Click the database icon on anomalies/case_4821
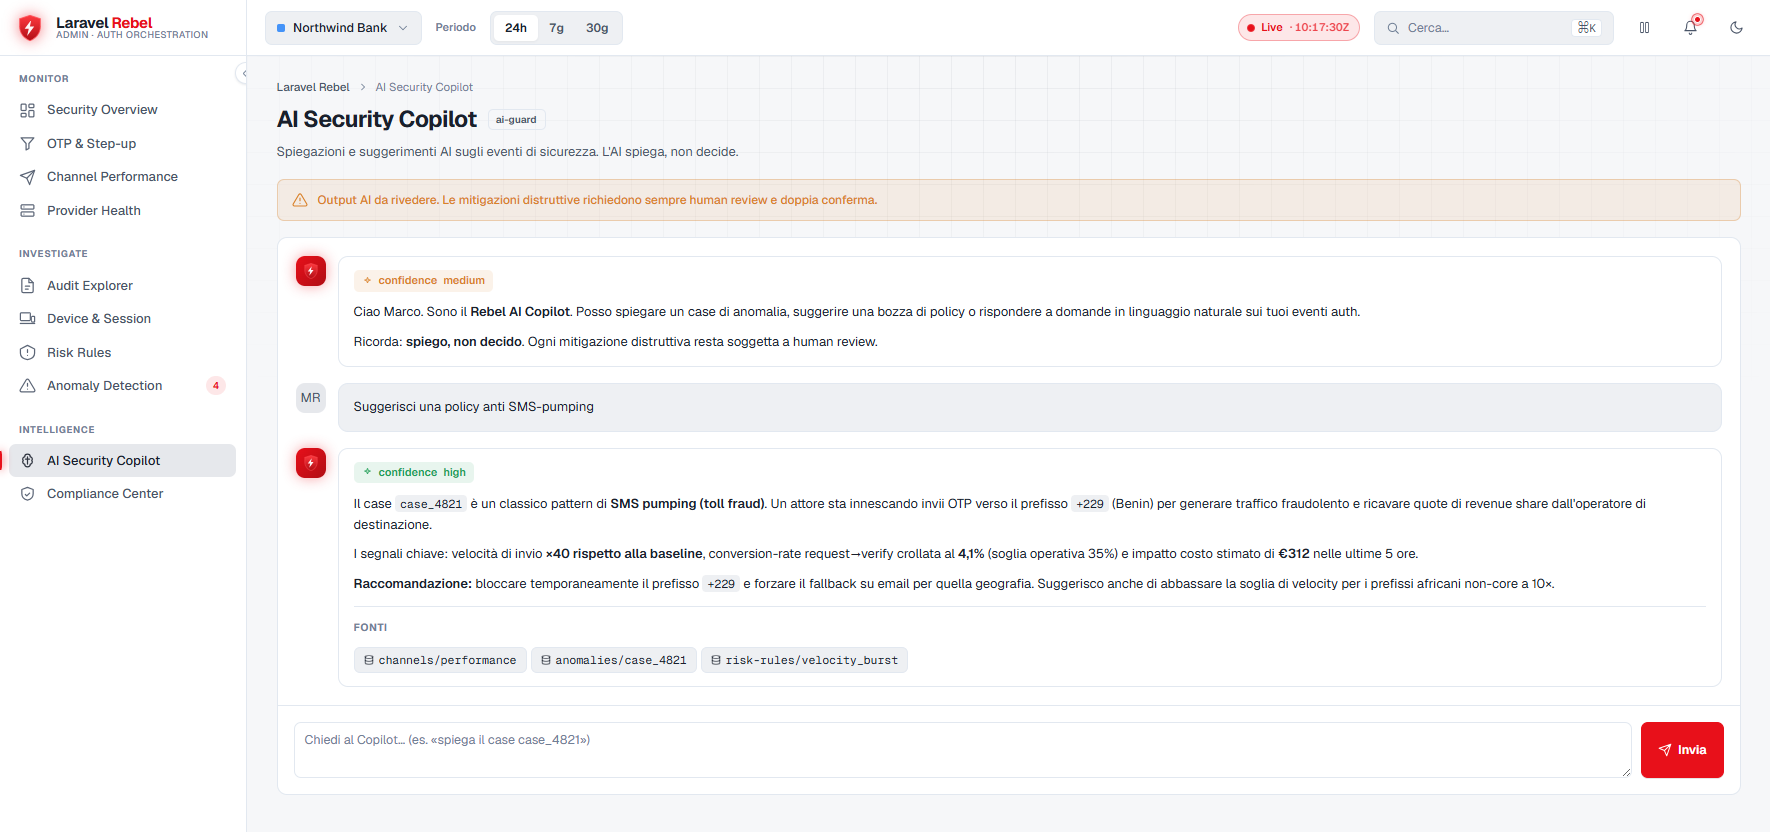Screen dimensions: 1770x832 click(x=546, y=661)
